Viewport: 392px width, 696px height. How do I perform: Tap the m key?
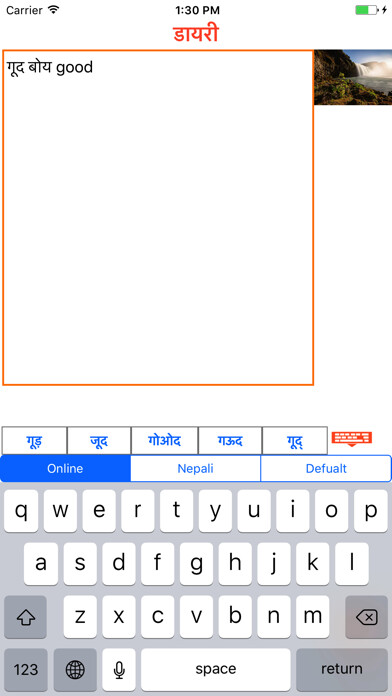coord(313,617)
